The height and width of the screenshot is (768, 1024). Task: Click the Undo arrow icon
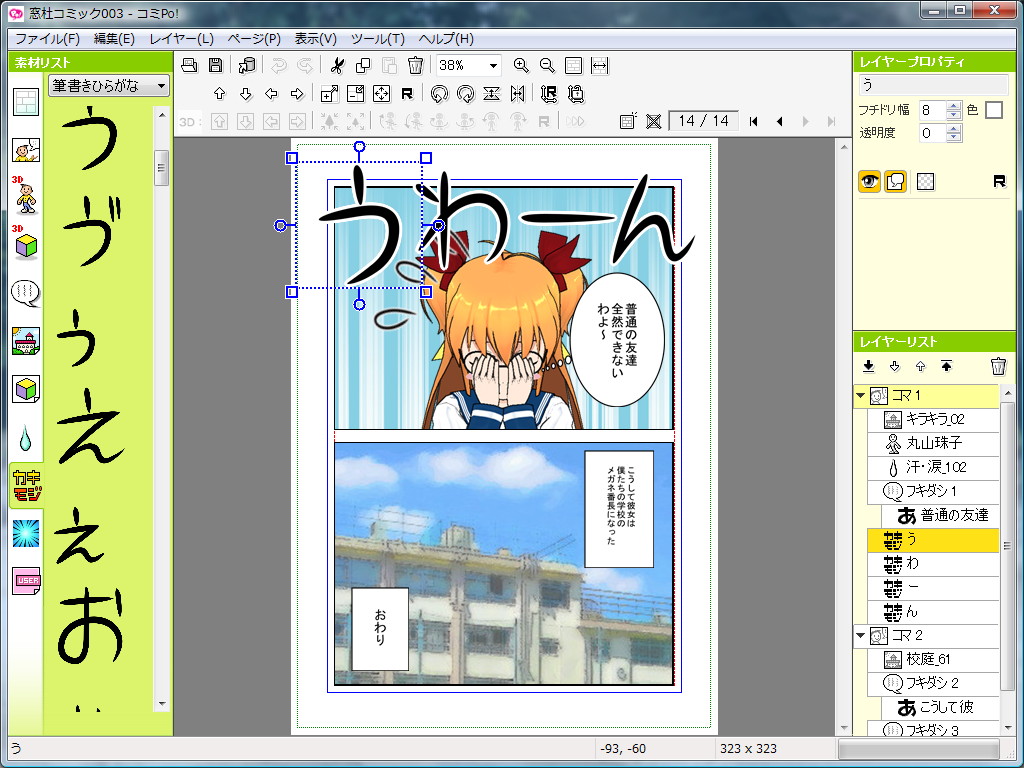(279, 65)
